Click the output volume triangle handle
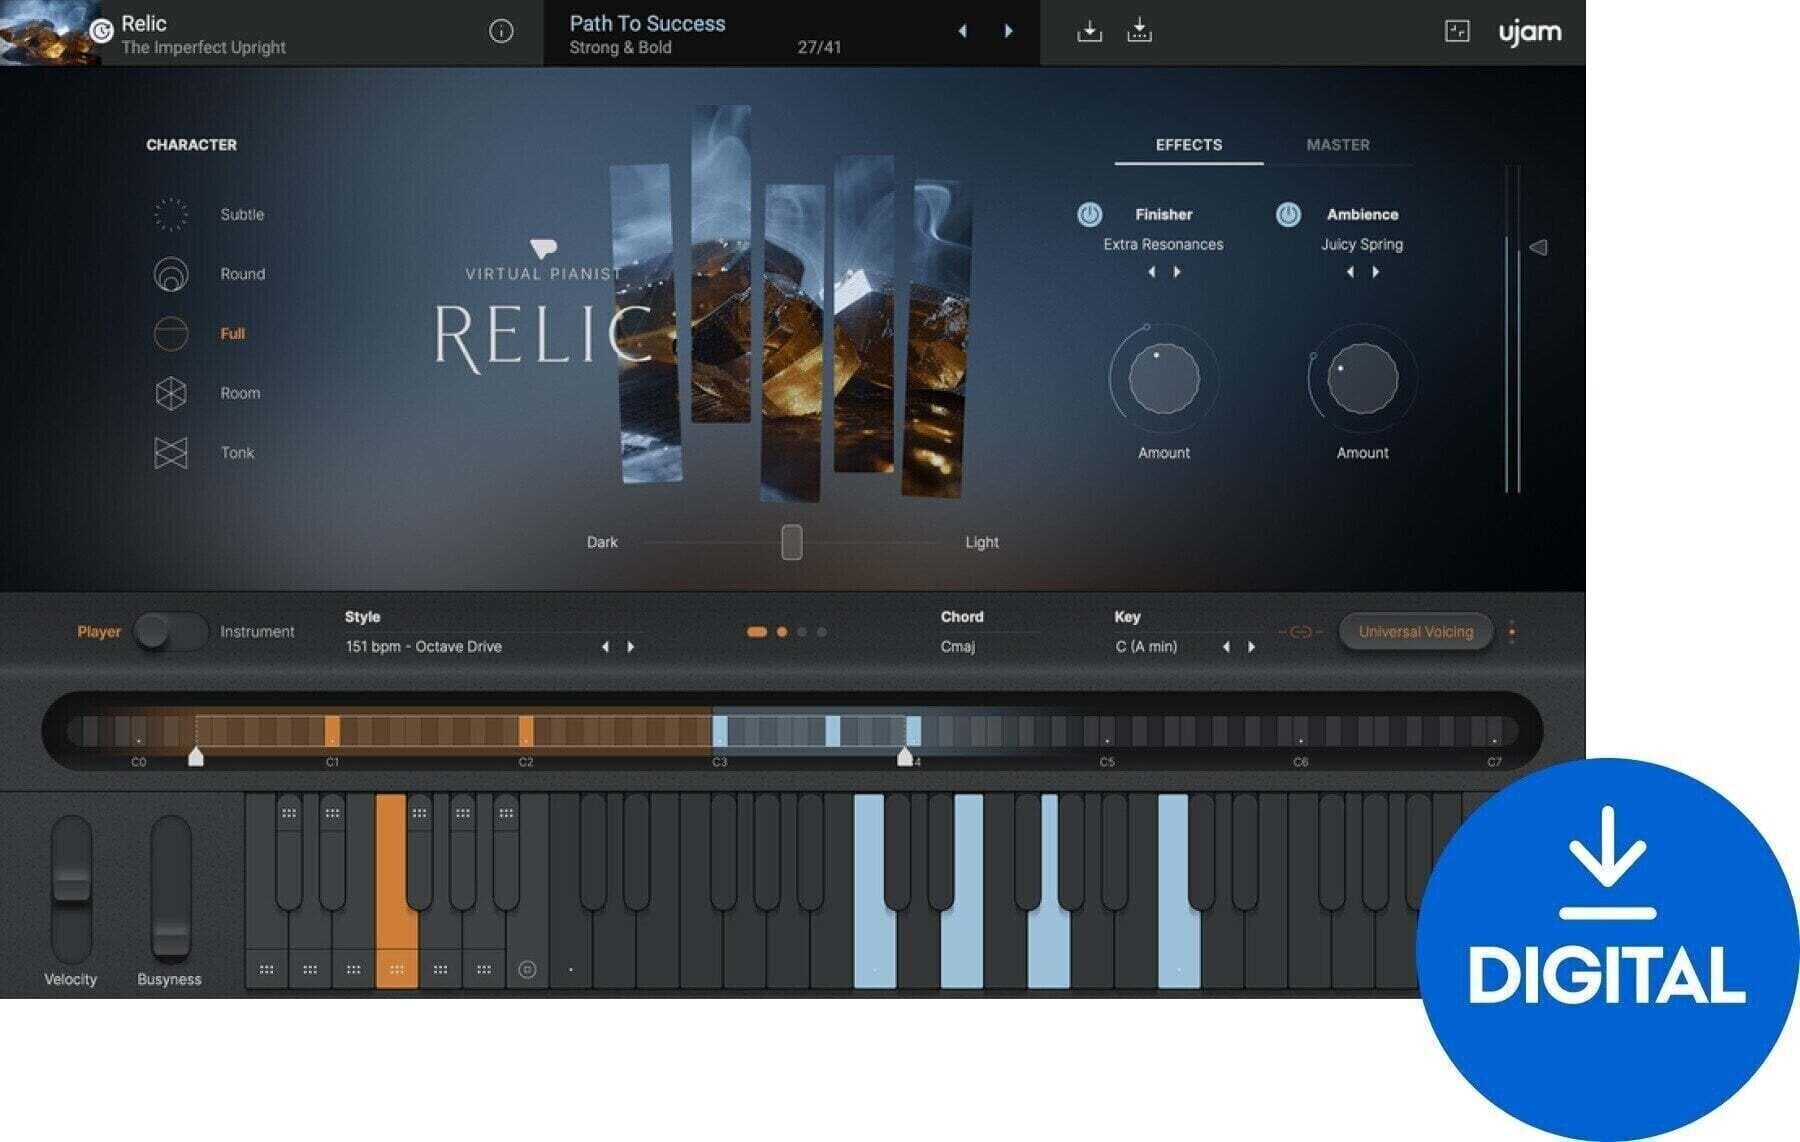This screenshot has height=1142, width=1800. point(1538,247)
